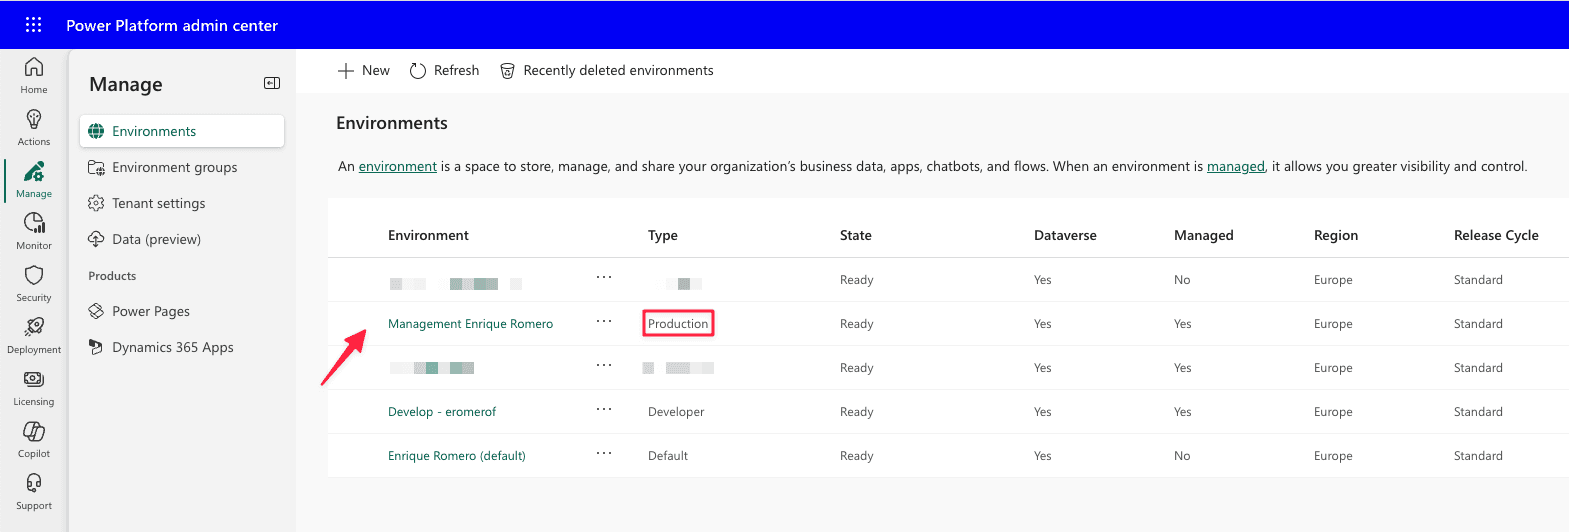Screen dimensions: 1569x532
Task: Open Enrique Romero (default) environment
Action: tap(457, 456)
